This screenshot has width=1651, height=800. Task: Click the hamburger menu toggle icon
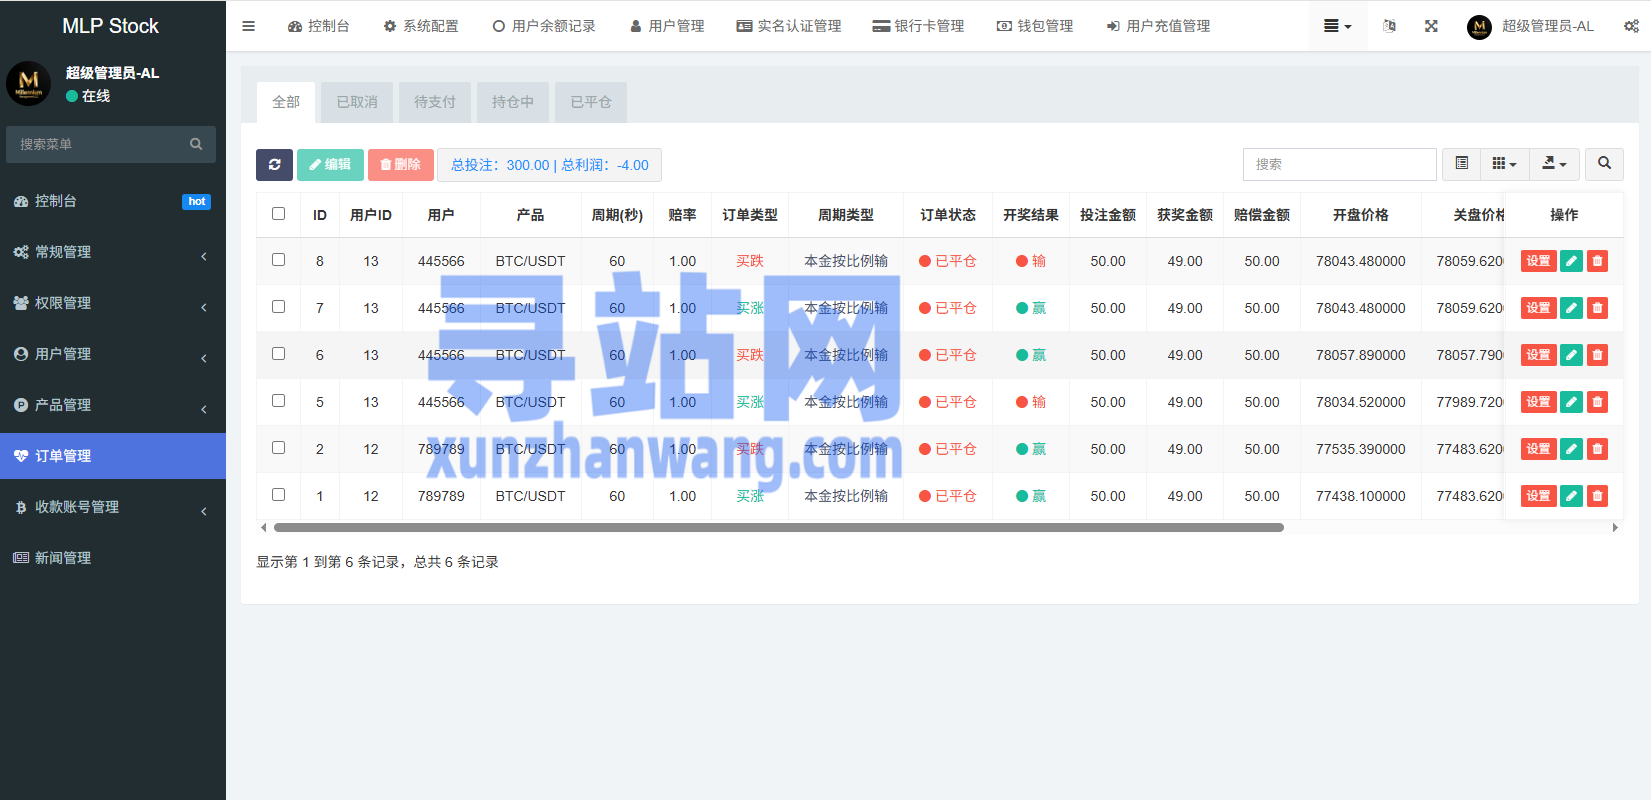pyautogui.click(x=249, y=26)
